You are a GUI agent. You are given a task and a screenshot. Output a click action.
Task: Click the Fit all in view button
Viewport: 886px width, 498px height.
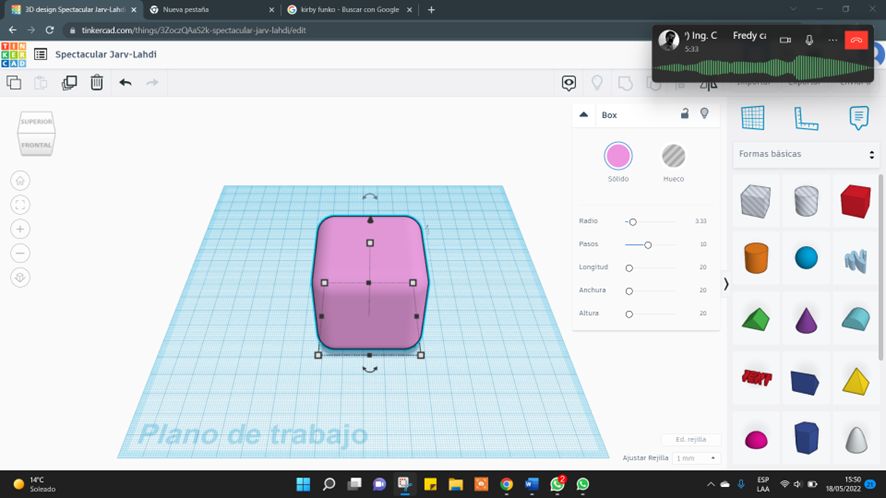(20, 205)
